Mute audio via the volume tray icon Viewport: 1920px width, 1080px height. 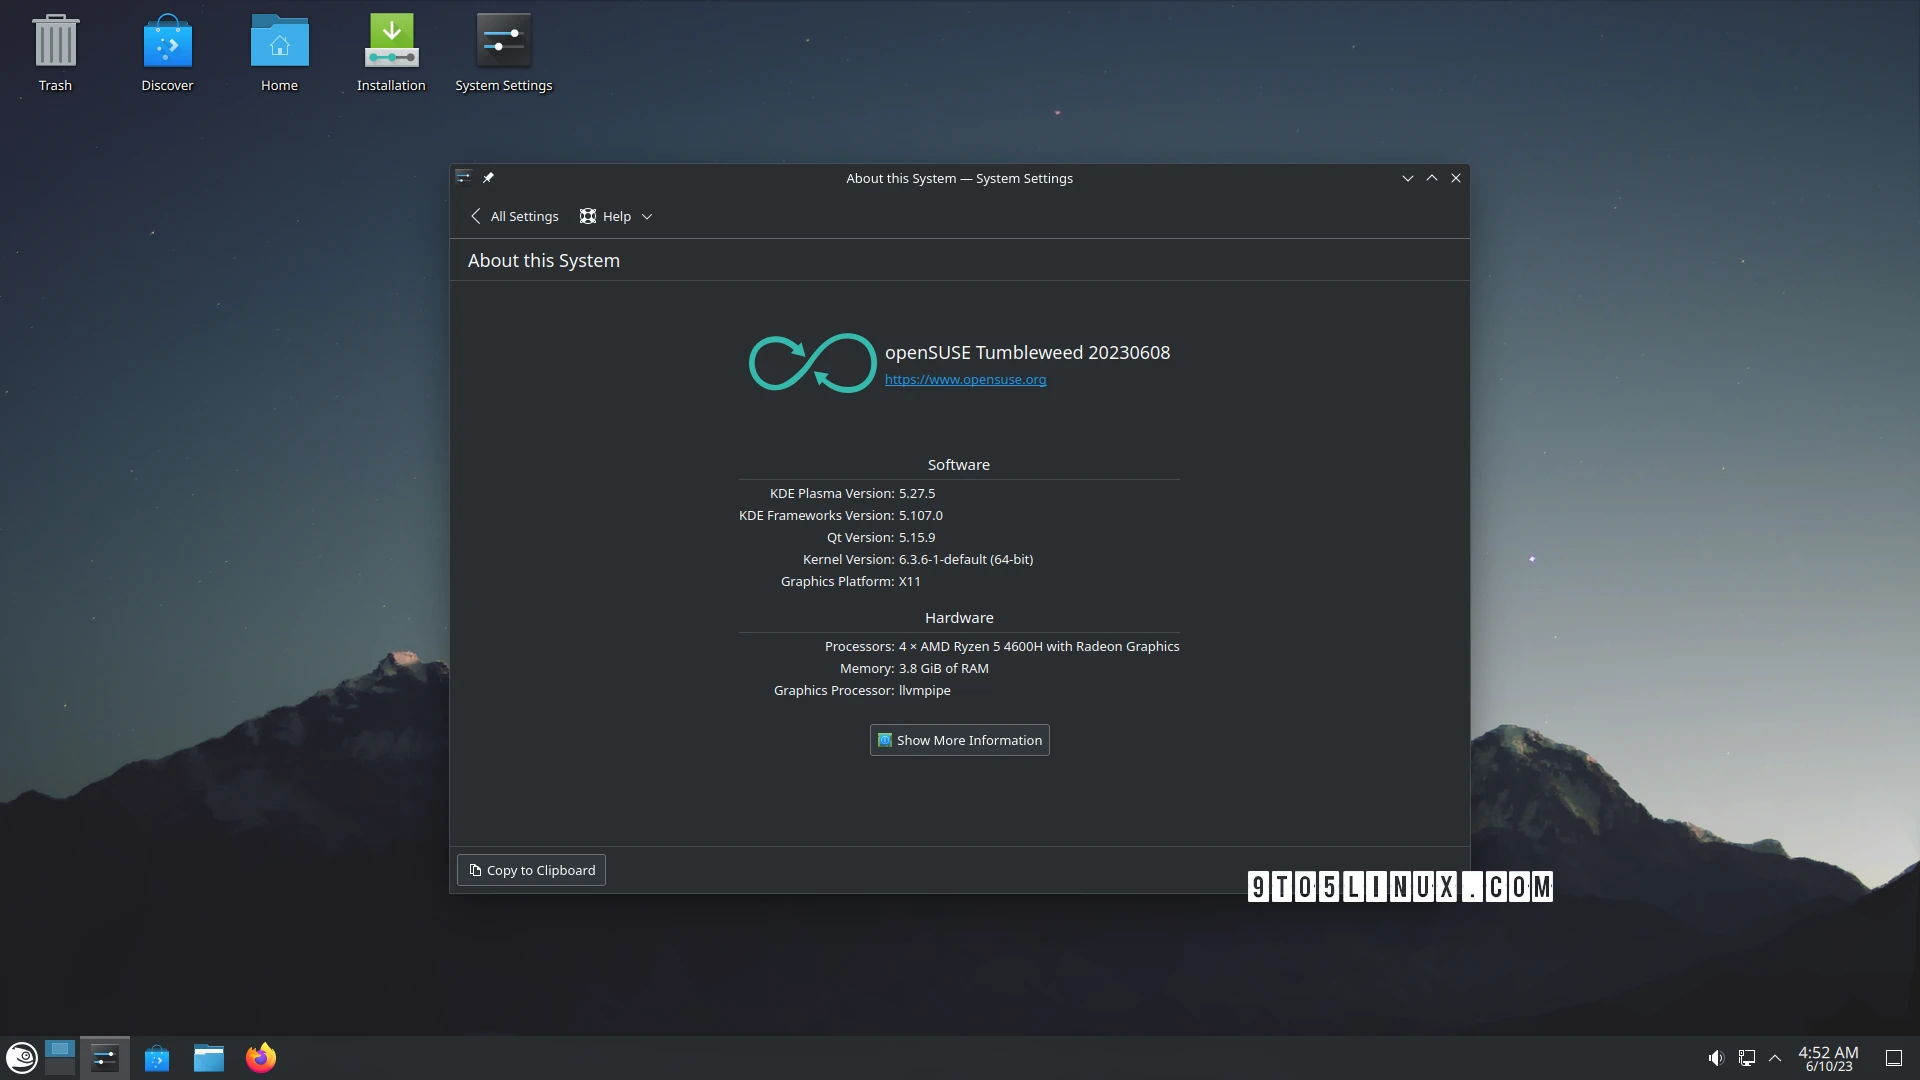tap(1716, 1057)
